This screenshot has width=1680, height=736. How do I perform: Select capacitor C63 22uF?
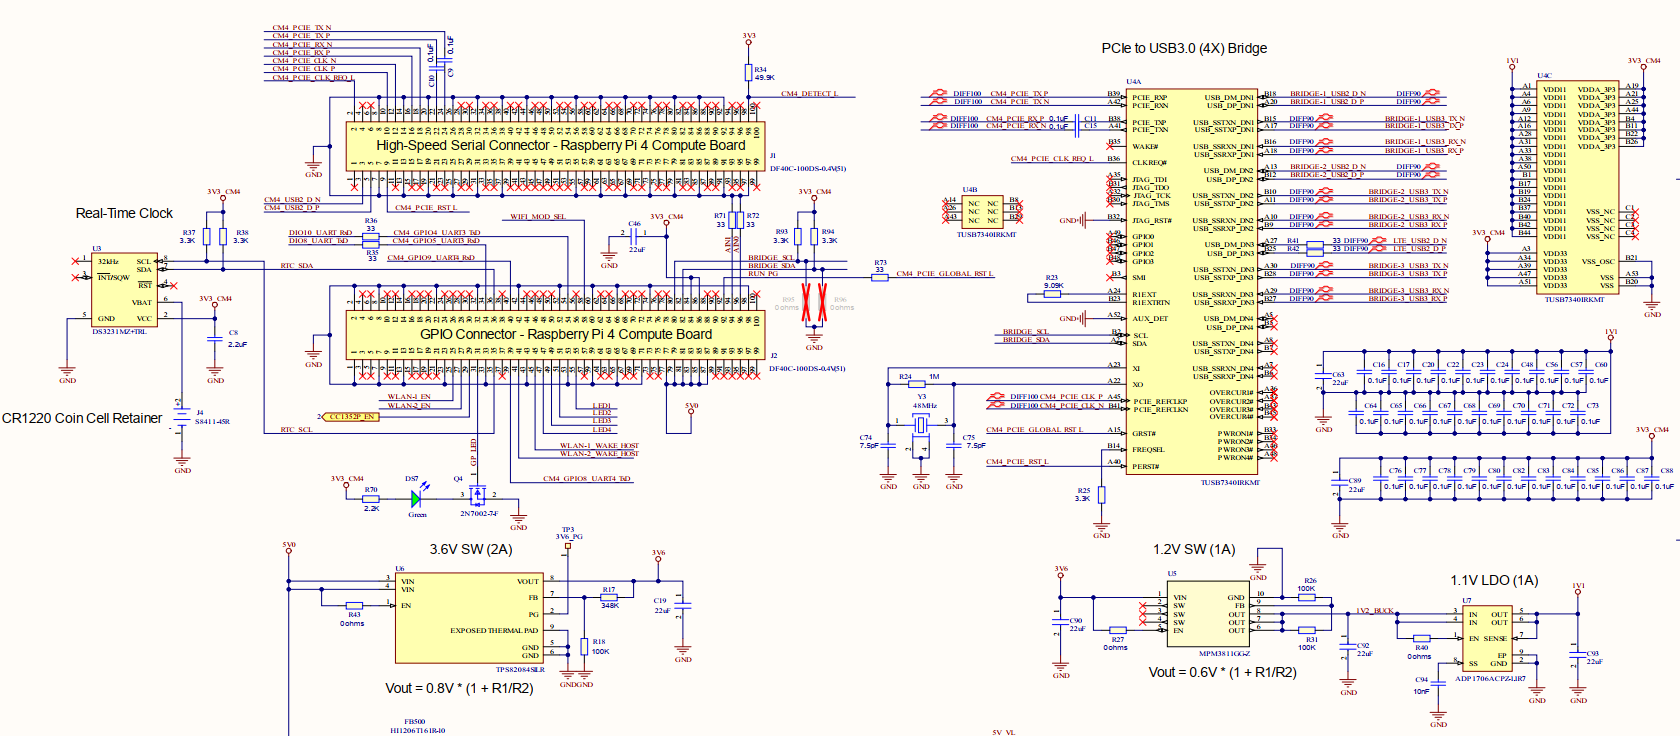pos(1324,377)
